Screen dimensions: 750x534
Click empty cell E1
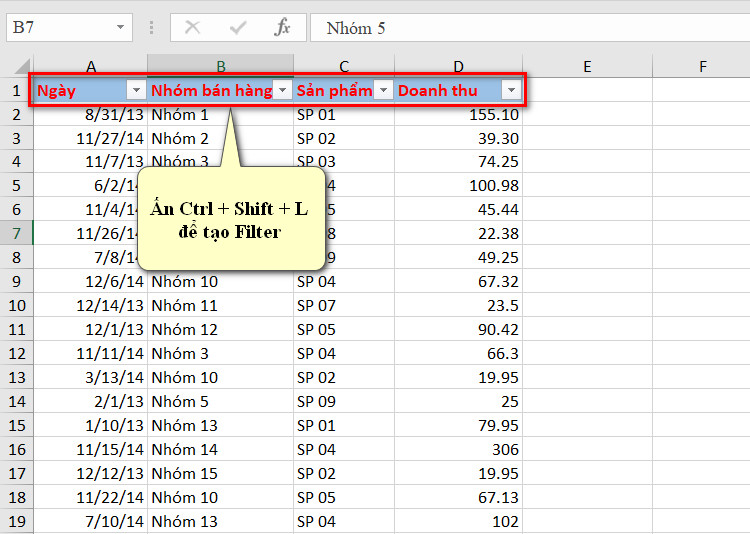587,90
